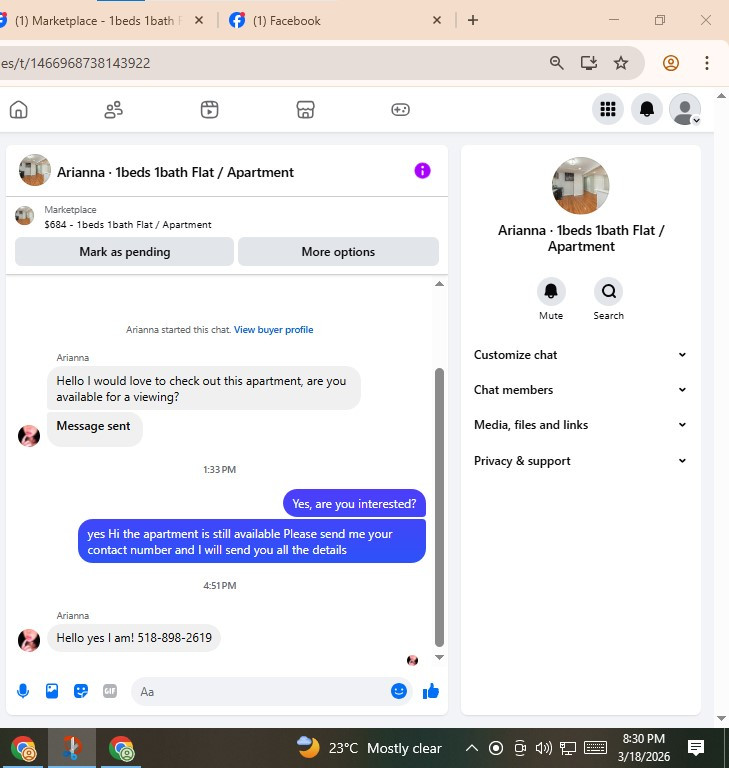The height and width of the screenshot is (768, 729).
Task: Choose a GIF
Action: coord(110,691)
